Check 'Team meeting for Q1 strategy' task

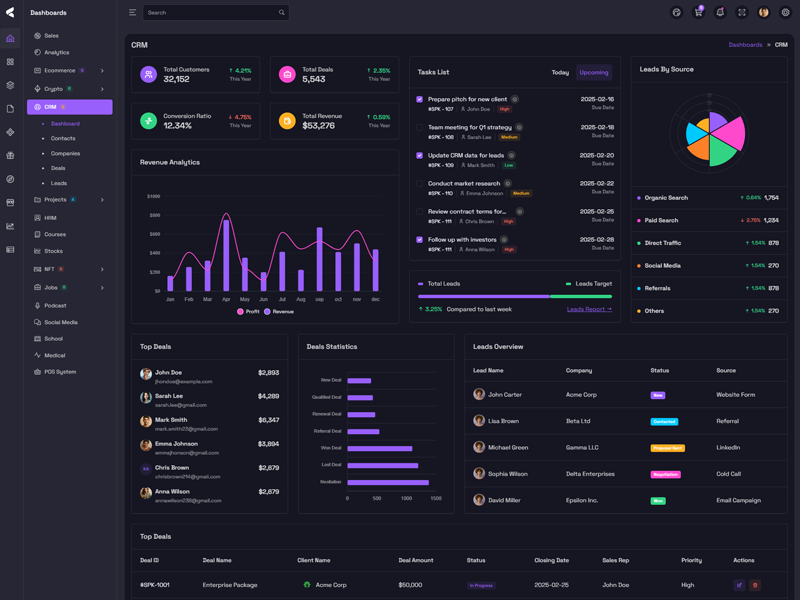pyautogui.click(x=420, y=128)
